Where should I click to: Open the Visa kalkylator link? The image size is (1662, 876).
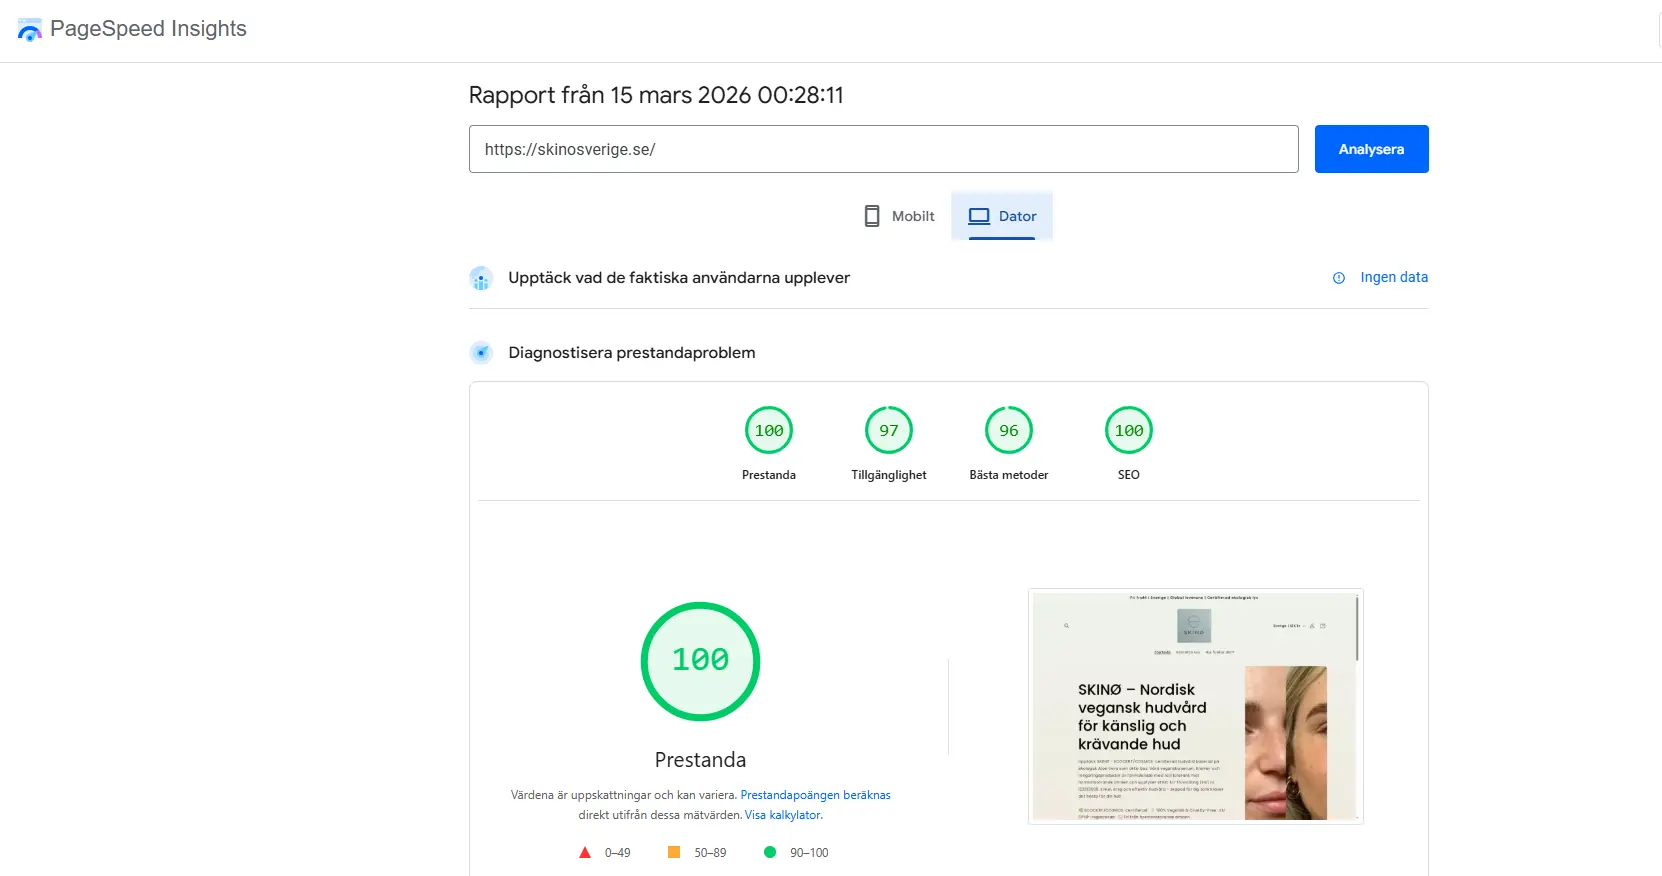pos(783,815)
